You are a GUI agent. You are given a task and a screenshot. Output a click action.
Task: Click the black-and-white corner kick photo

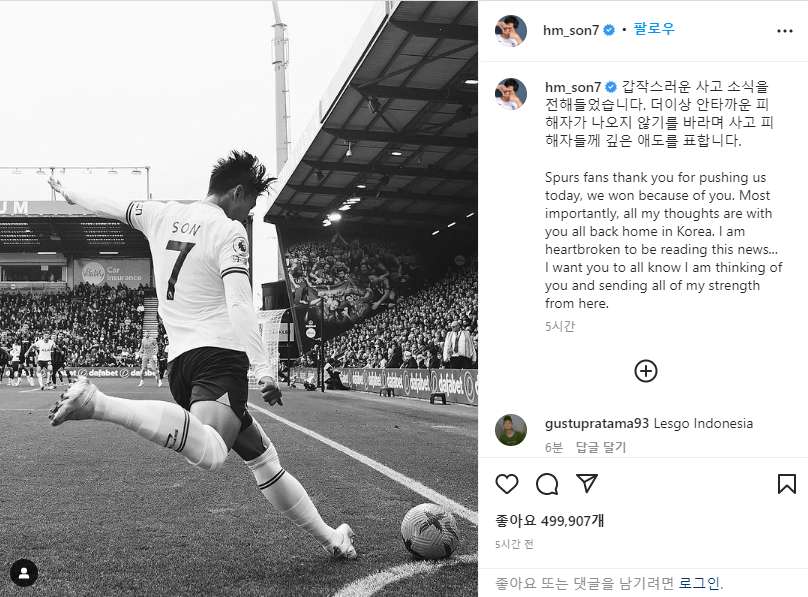tap(239, 299)
